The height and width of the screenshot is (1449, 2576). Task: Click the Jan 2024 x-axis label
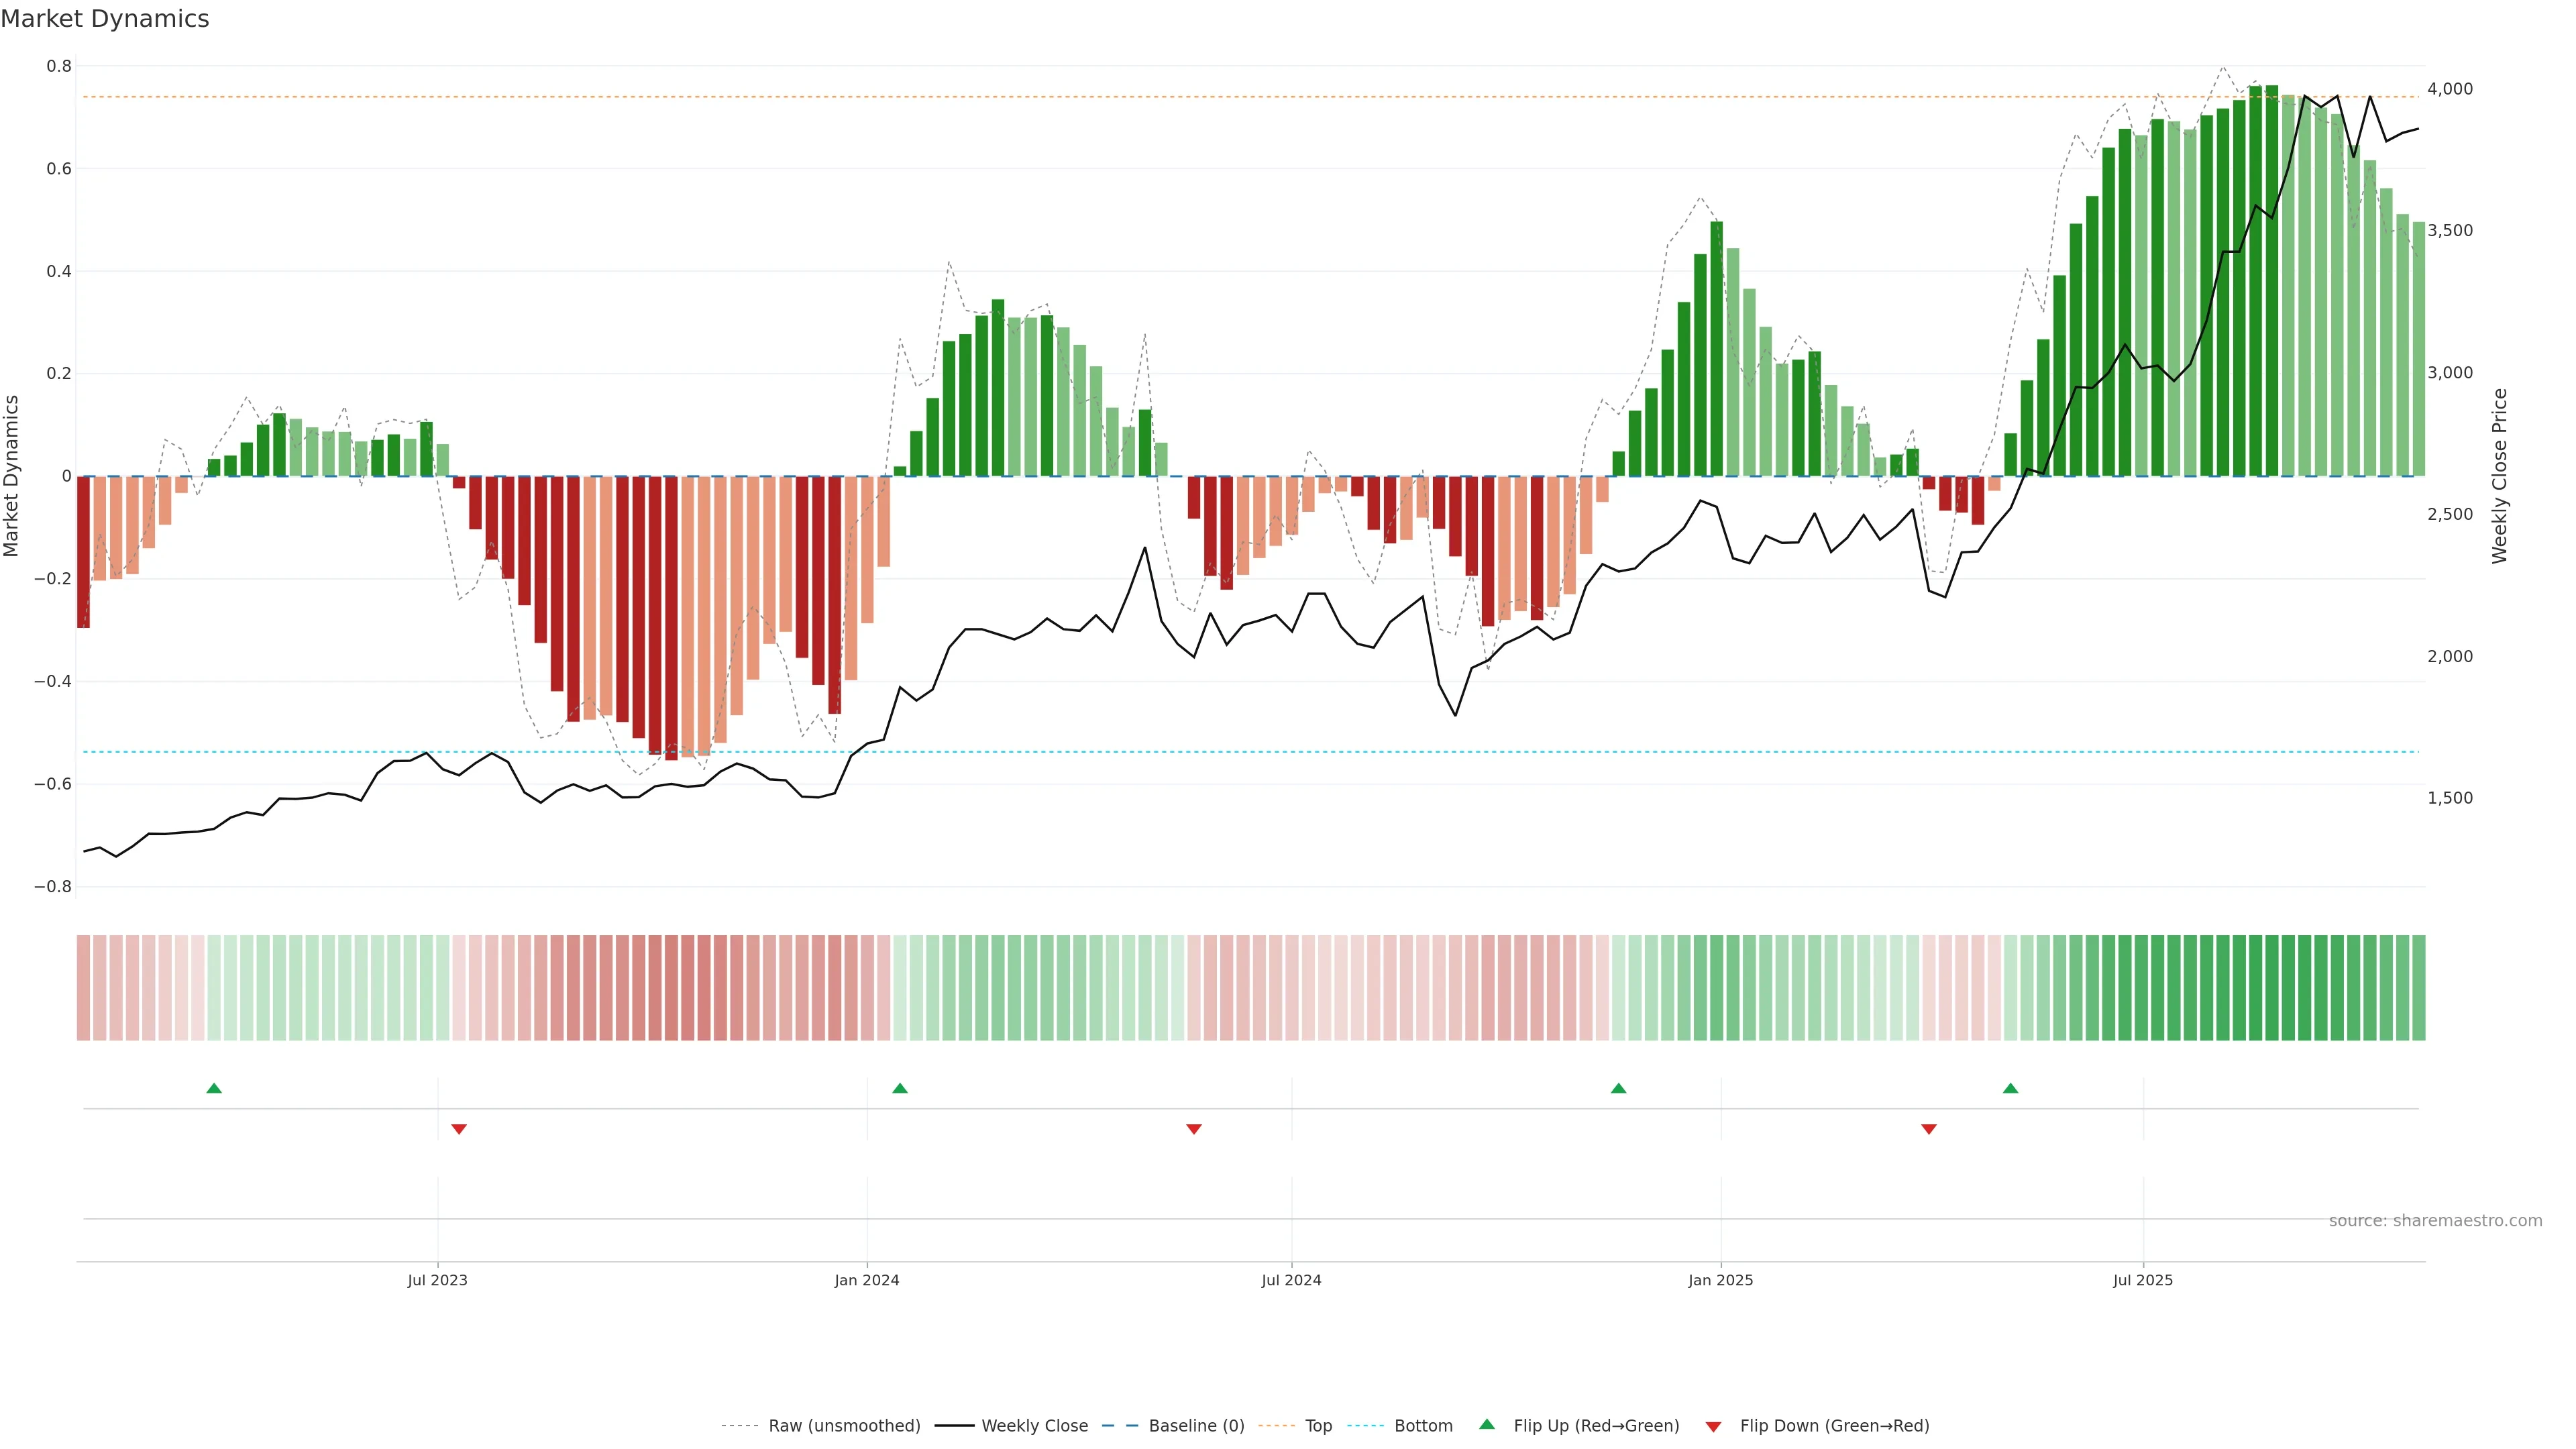click(x=867, y=1280)
